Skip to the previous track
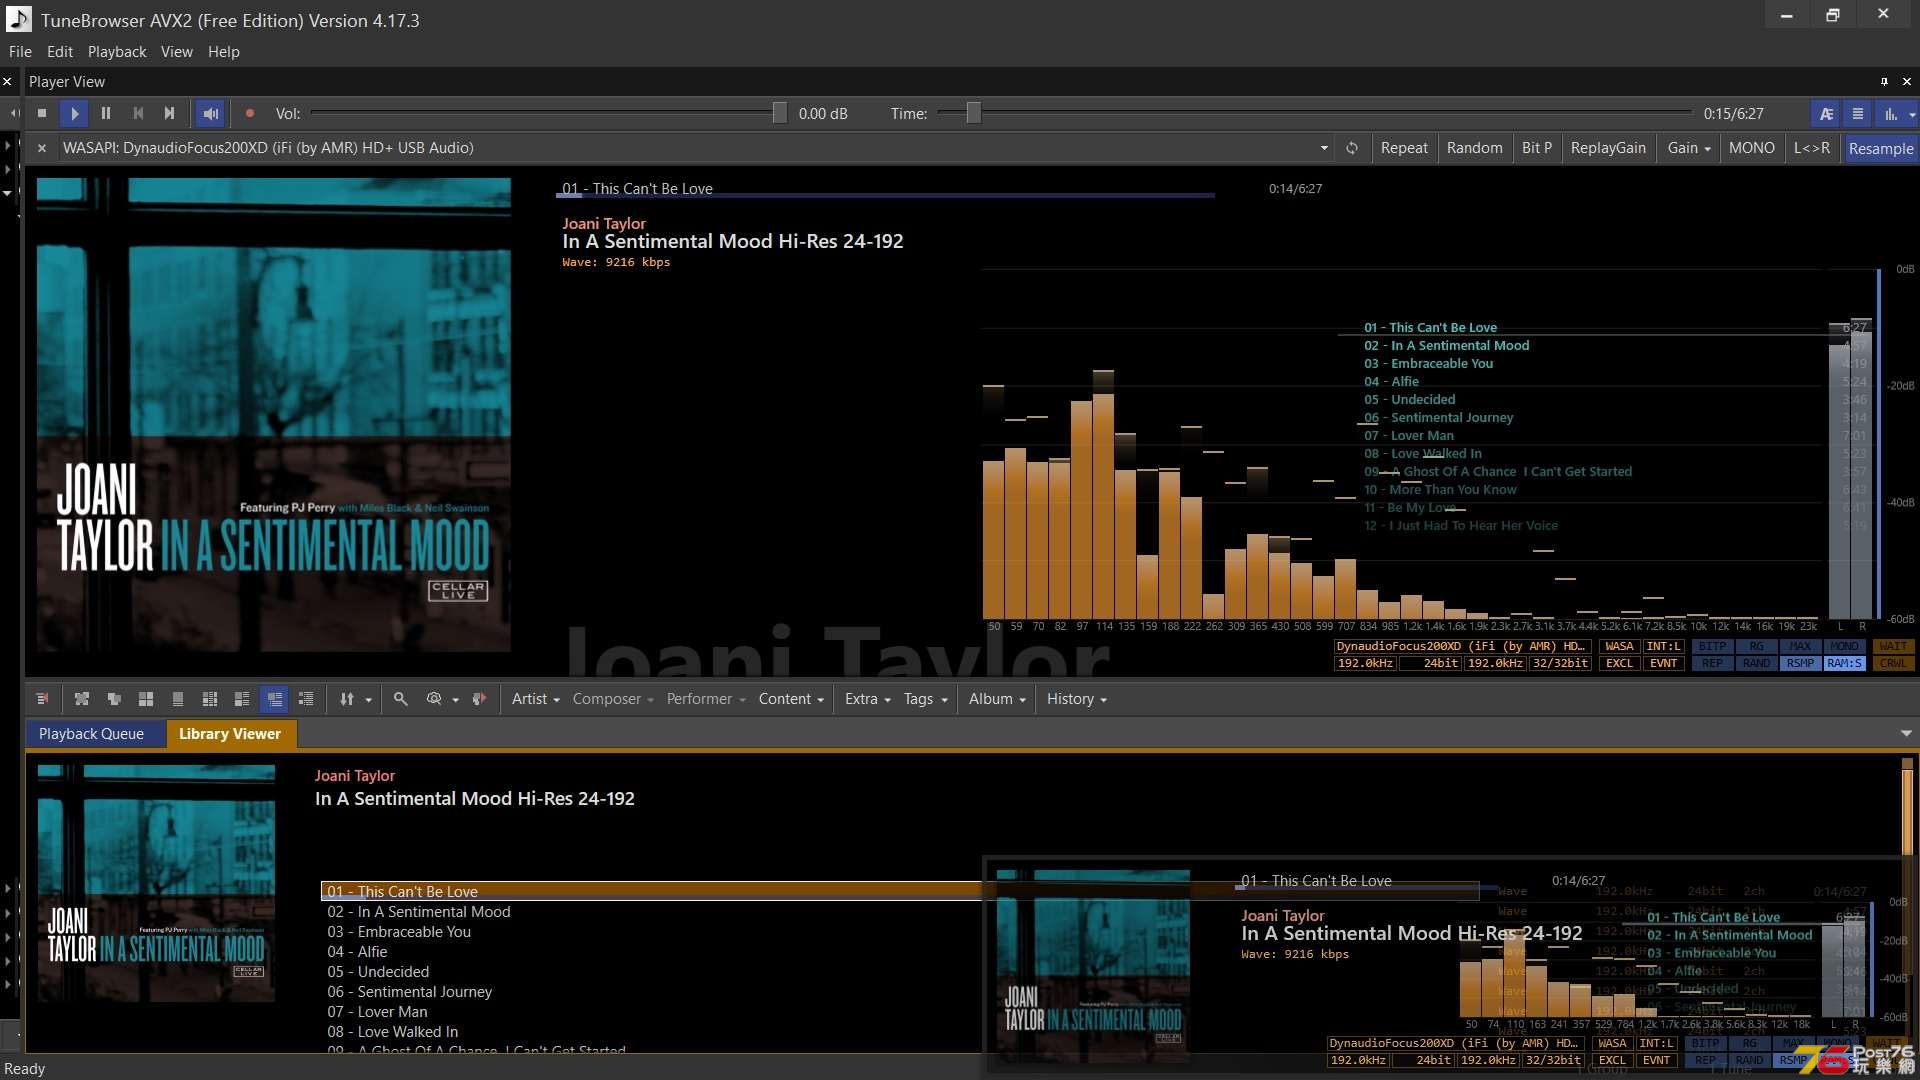This screenshot has width=1920, height=1080. (138, 113)
